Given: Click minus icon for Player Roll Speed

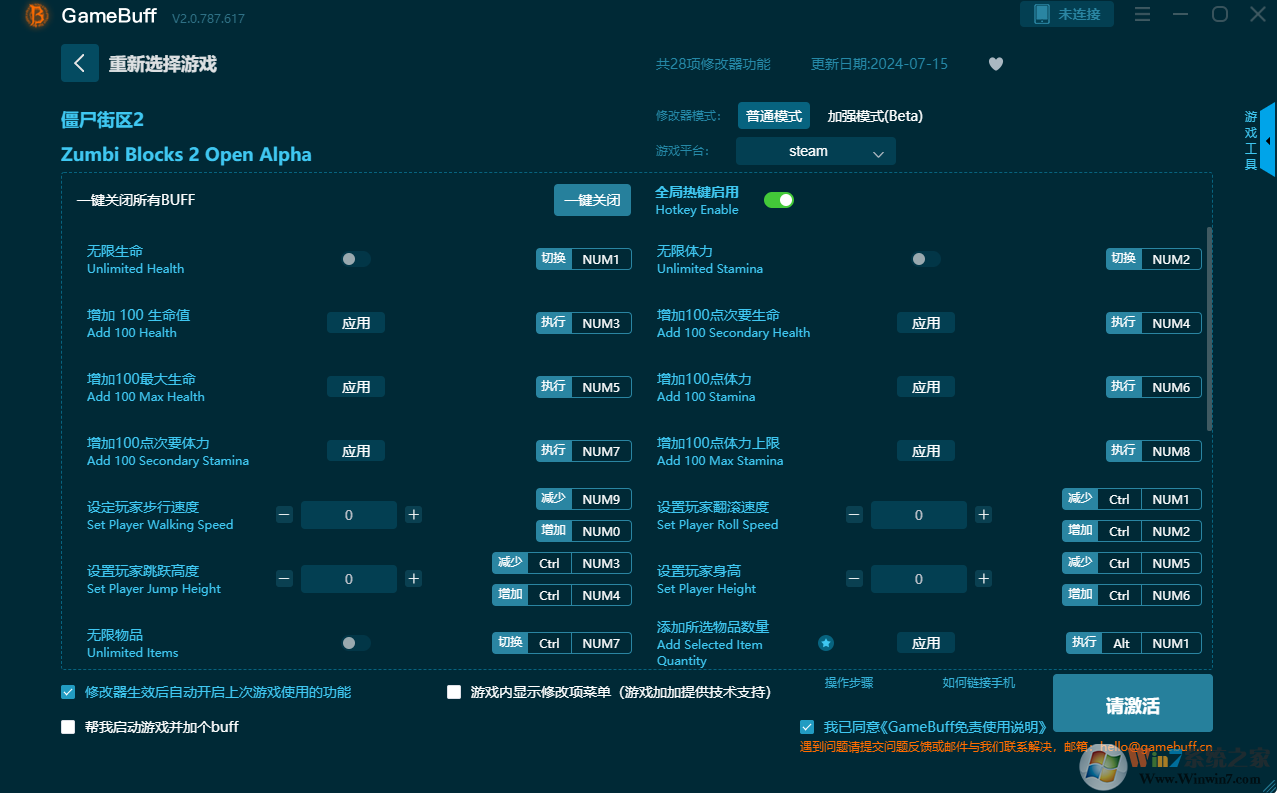Looking at the screenshot, I should pos(854,515).
